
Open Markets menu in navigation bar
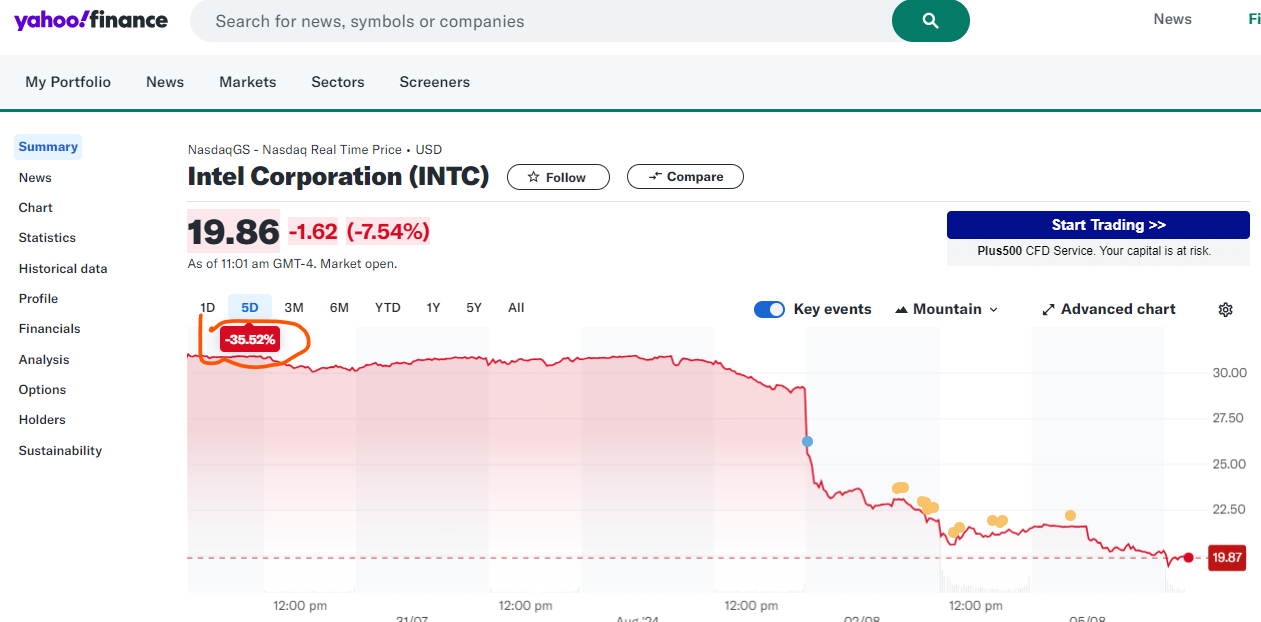point(248,82)
